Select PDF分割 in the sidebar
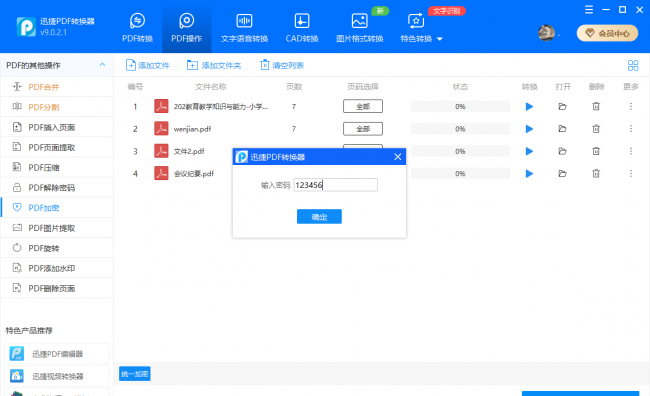Viewport: 650px width, 396px height. (x=57, y=107)
